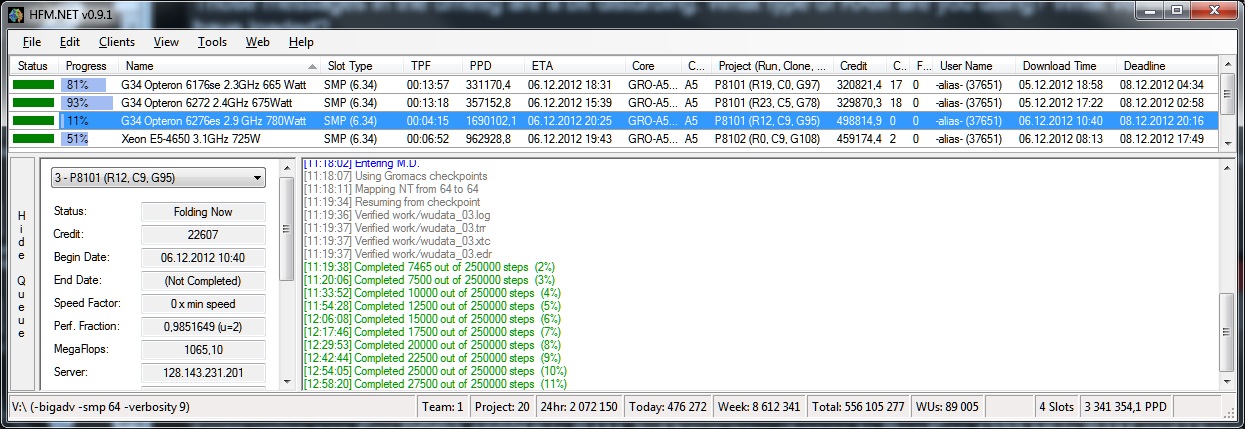Sort by the ETA column header

coord(575,66)
